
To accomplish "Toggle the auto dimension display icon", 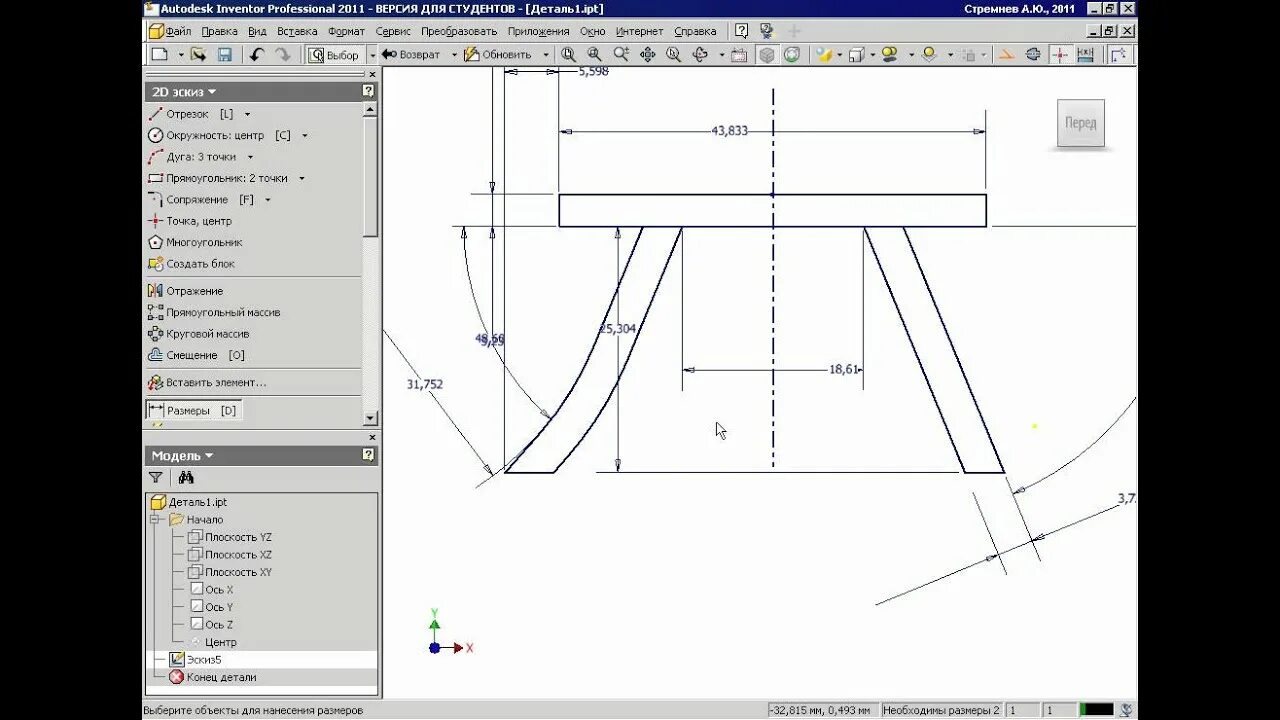I will [1086, 54].
